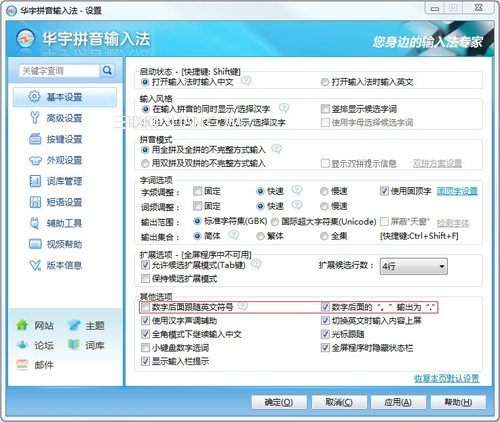500x422 pixels.
Task: Switch to 短语设置 section
Action: [65, 202]
